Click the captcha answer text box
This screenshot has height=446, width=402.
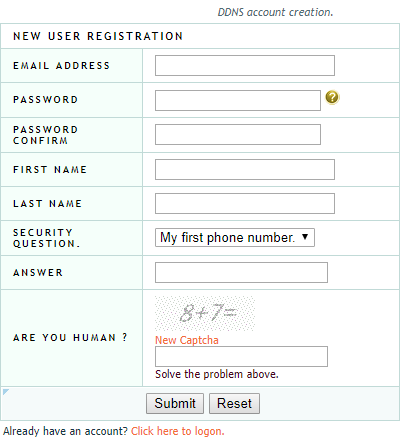click(241, 356)
